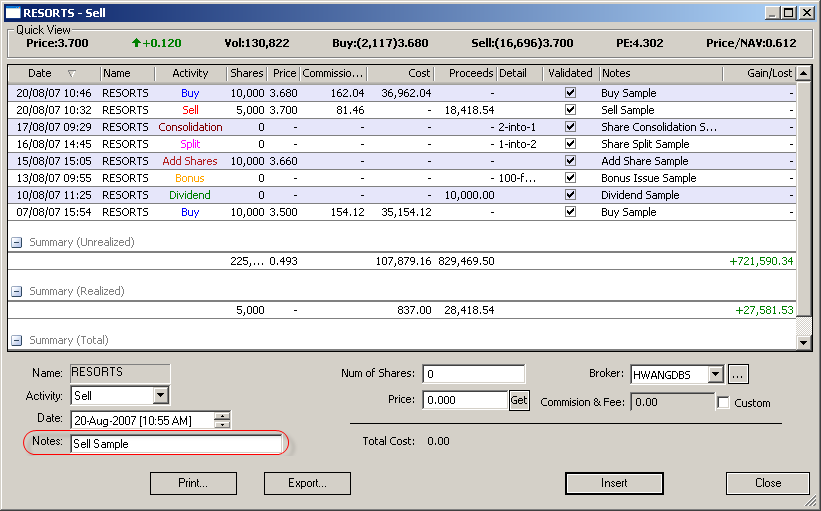Collapse the Summary (Total) section

[17, 340]
